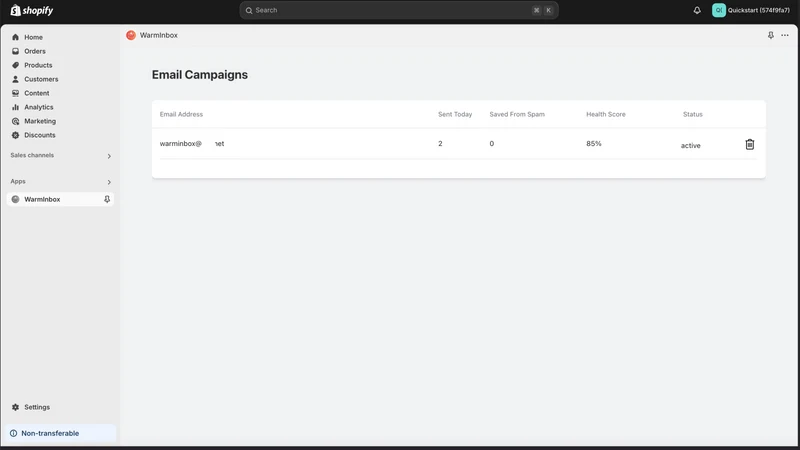The width and height of the screenshot is (800, 450).
Task: Click the Discounts badge icon
Action: (15, 135)
